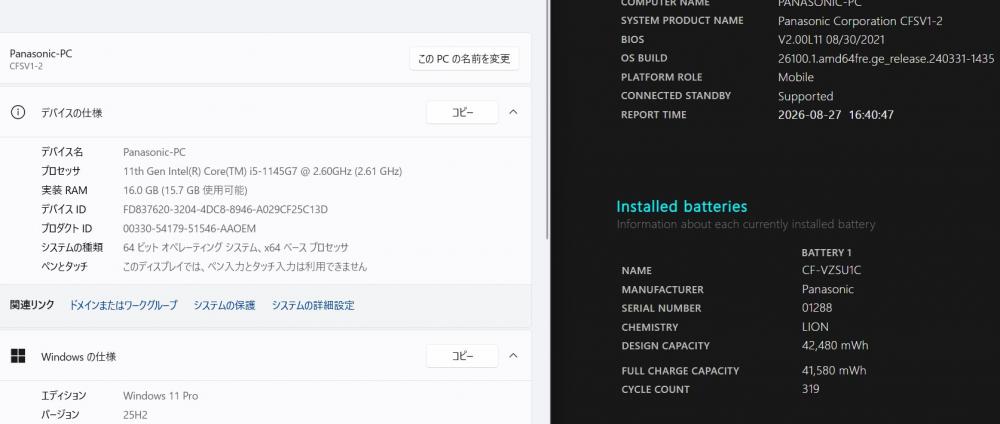
Task: Click the FULL CHARGE CAPACITY value
Action: coord(834,370)
